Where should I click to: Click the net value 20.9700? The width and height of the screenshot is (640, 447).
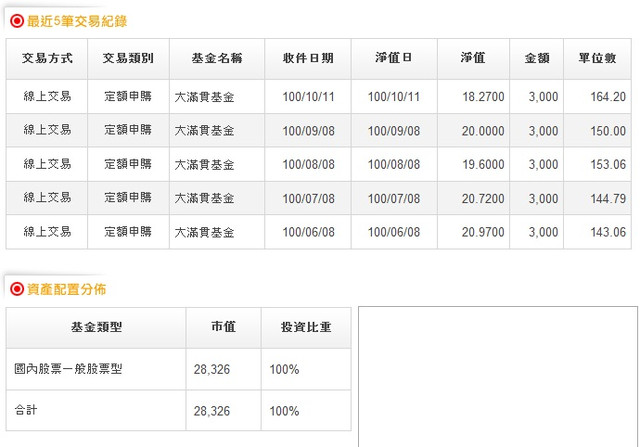[x=483, y=232]
